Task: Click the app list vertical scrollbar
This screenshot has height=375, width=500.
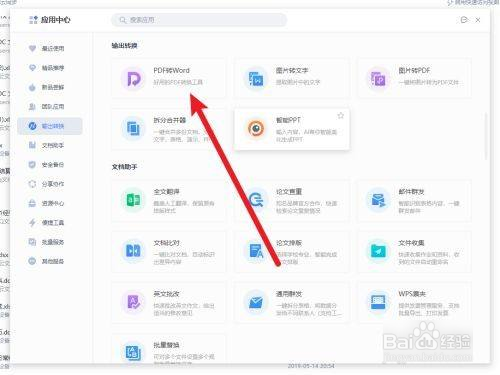Action: tap(486, 137)
